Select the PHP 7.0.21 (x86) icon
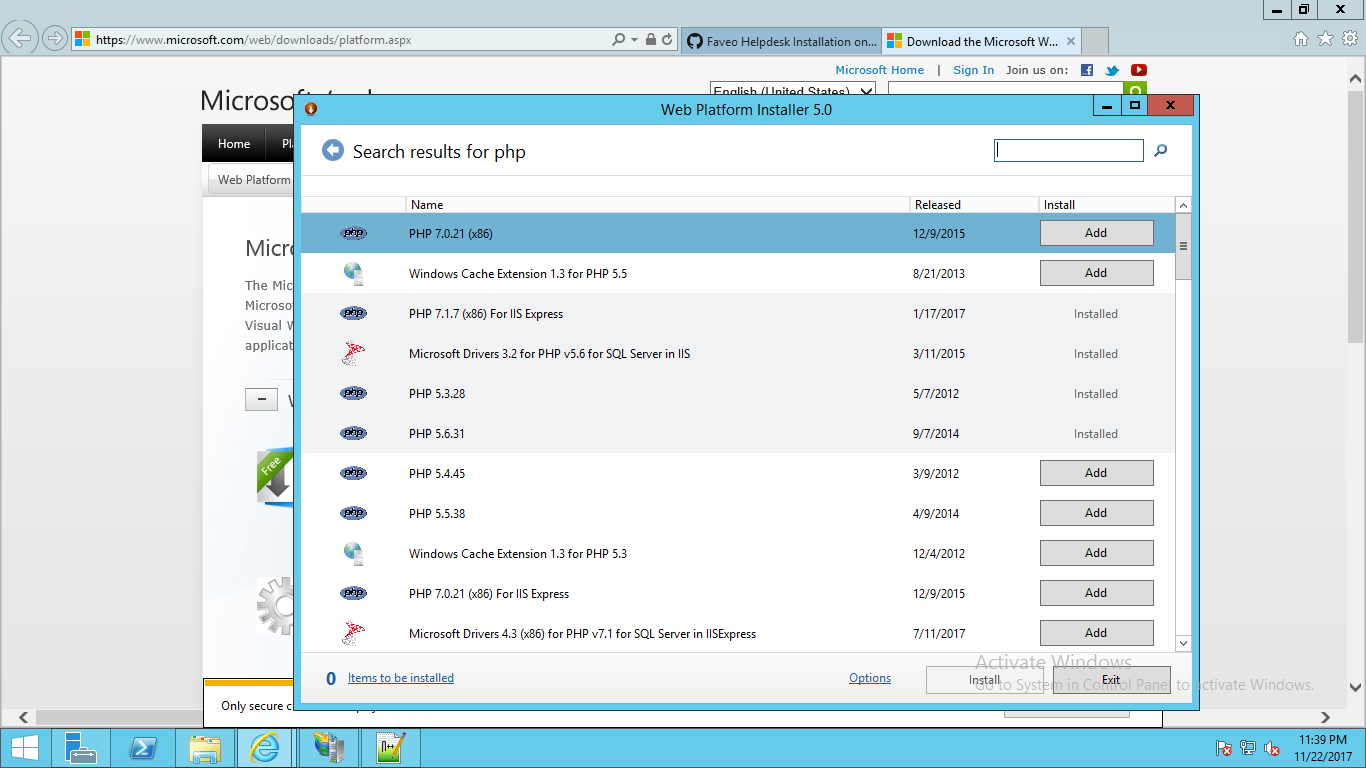This screenshot has height=768, width=1366. (x=354, y=233)
